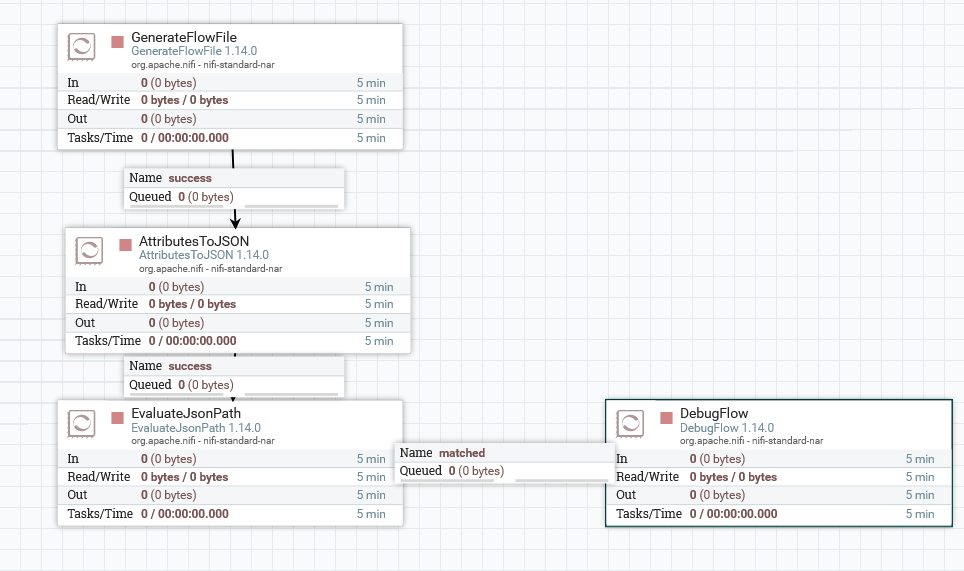Click DebugFlow's In stats row
The height and width of the screenshot is (571, 964).
(x=779, y=459)
